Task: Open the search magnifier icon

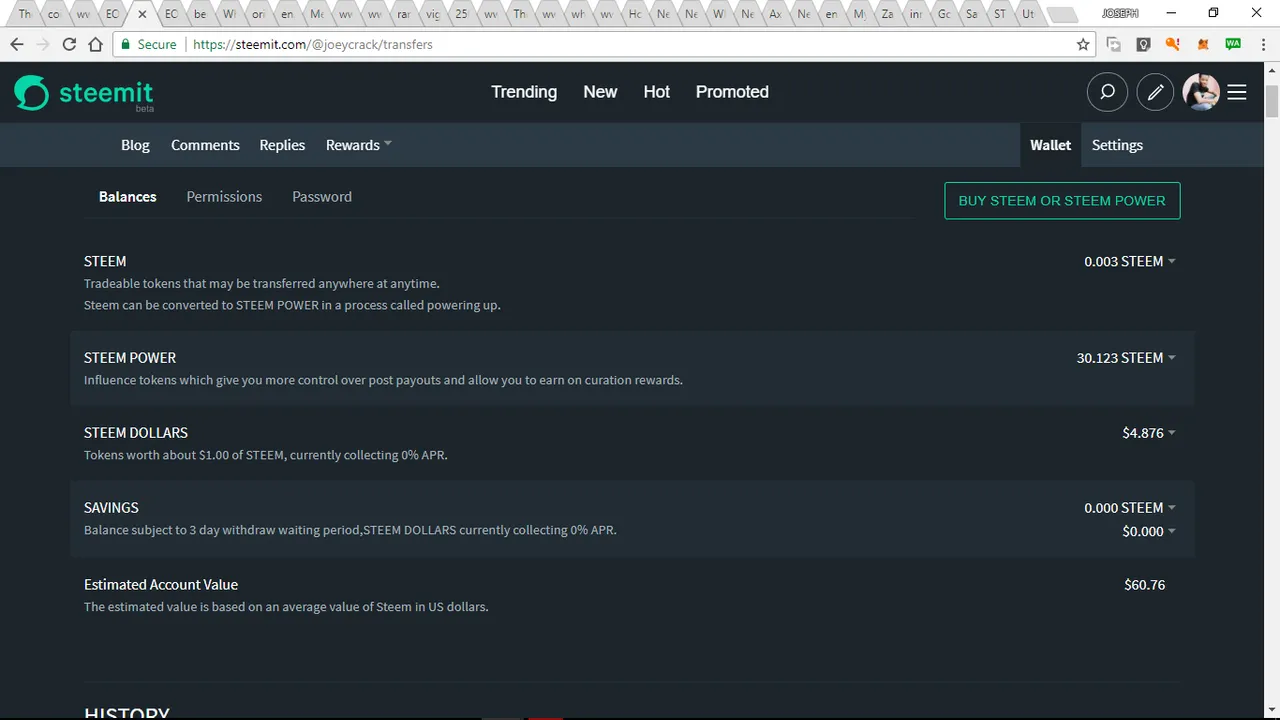Action: point(1107,92)
